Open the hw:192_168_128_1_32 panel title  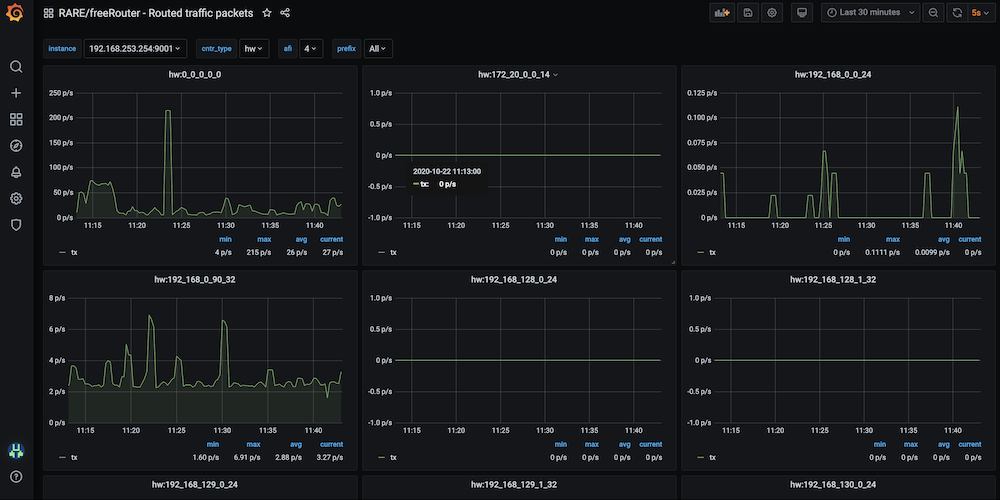click(833, 279)
